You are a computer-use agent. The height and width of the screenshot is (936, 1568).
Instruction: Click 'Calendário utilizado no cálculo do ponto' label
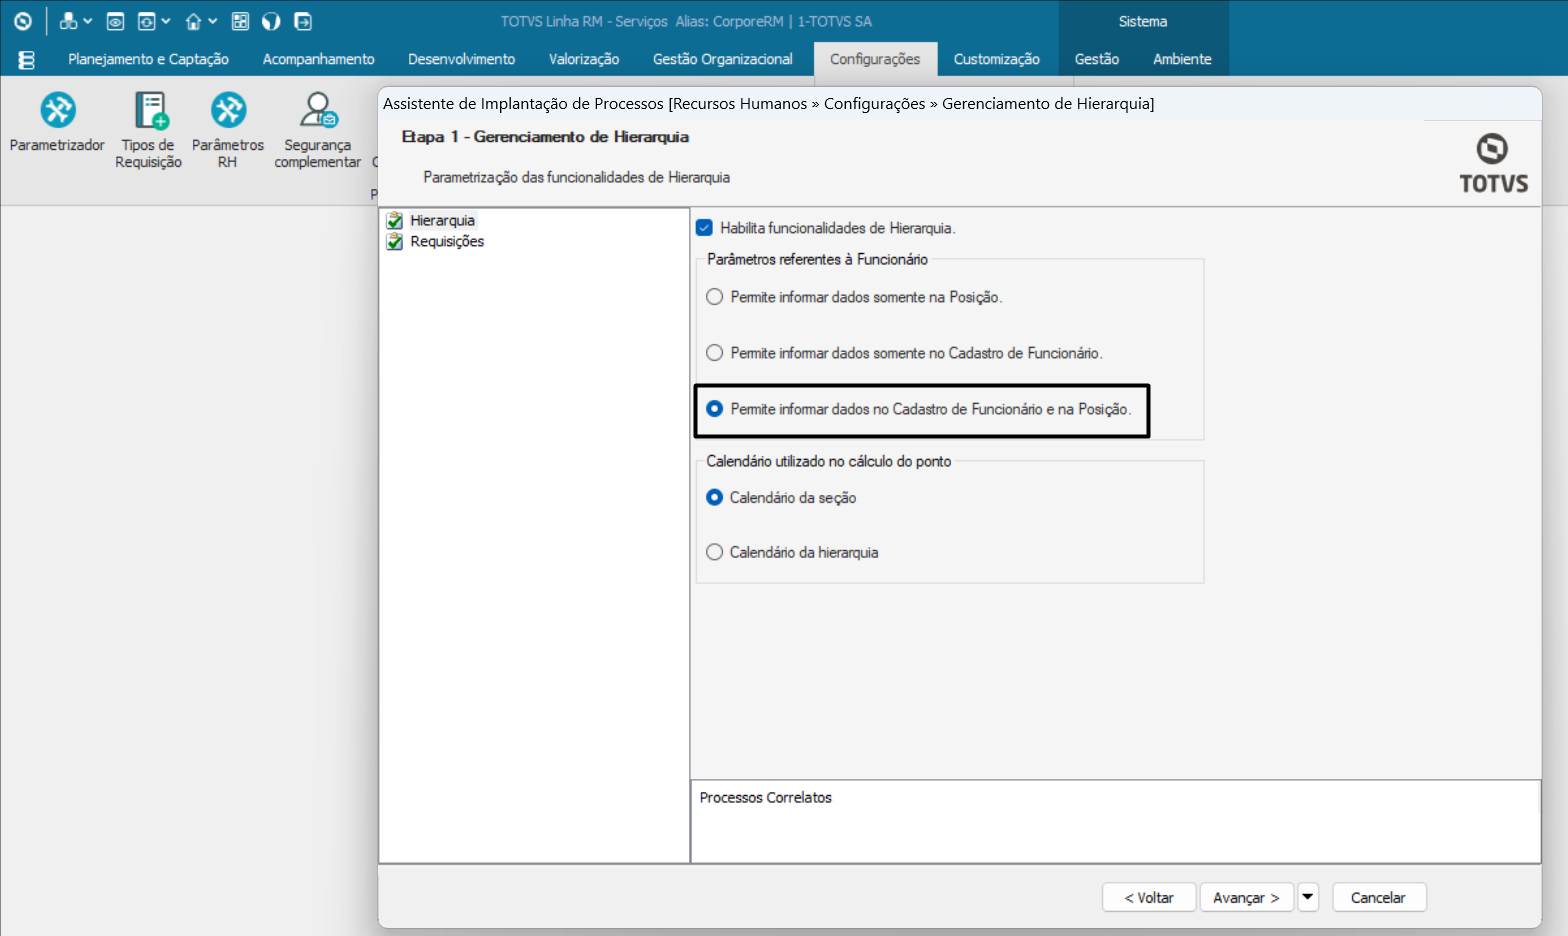[x=828, y=461]
